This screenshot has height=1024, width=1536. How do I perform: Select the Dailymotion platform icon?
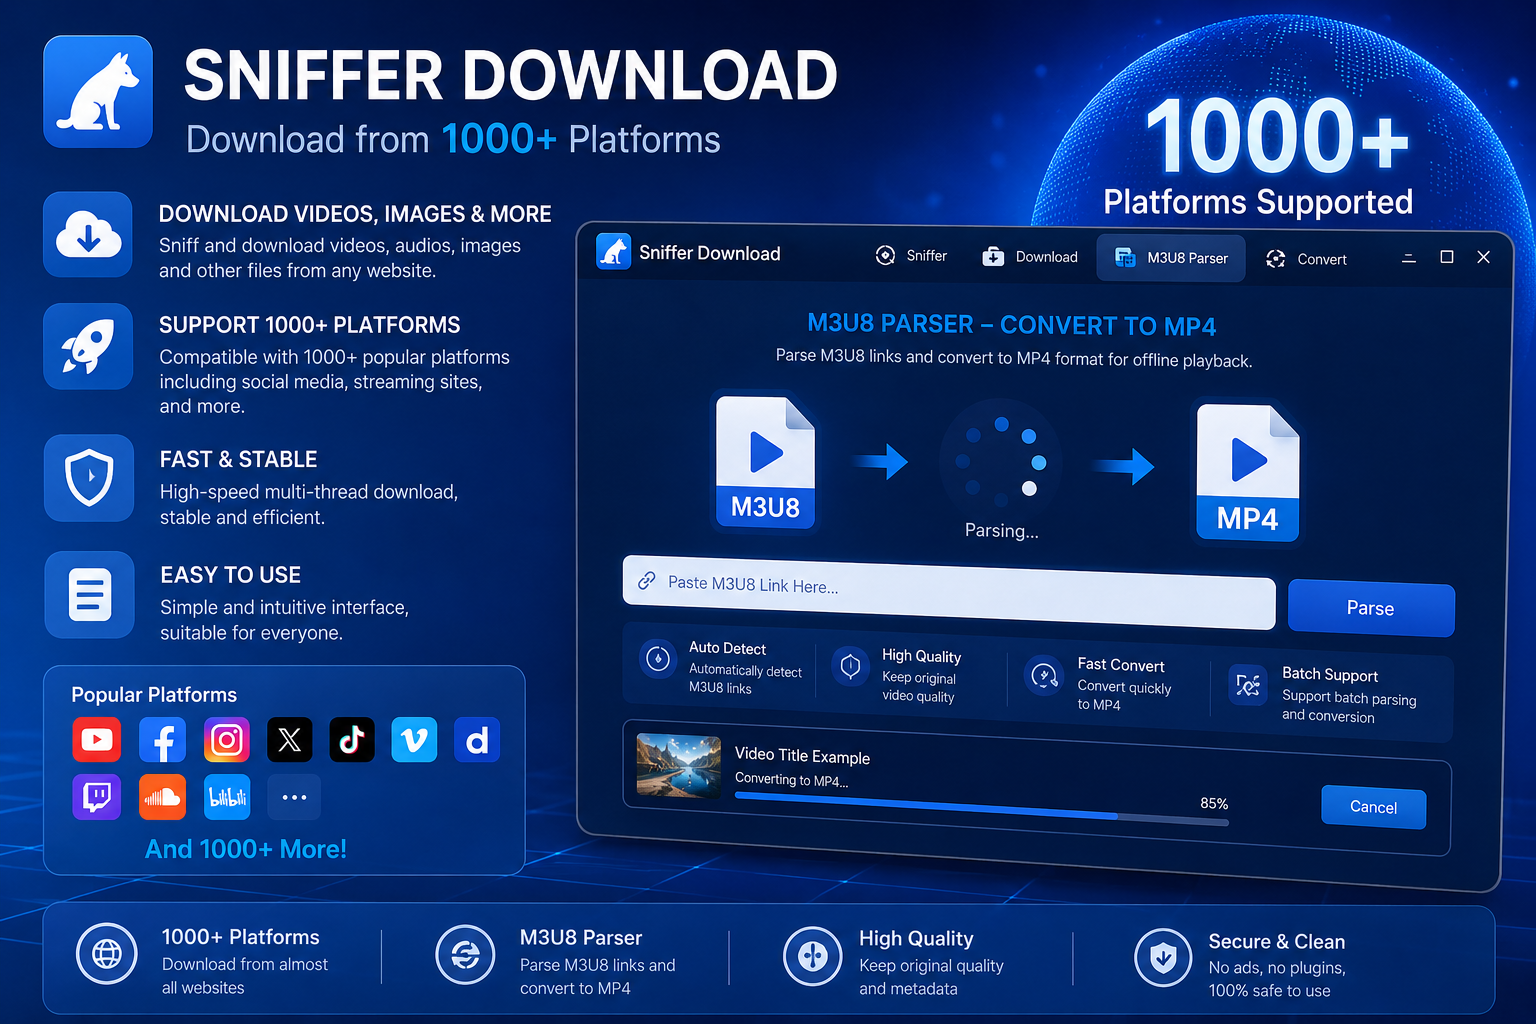pos(477,740)
